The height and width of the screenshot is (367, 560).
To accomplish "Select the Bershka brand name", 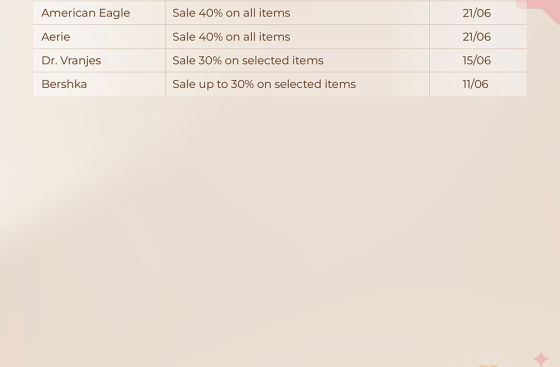I will pyautogui.click(x=64, y=84).
